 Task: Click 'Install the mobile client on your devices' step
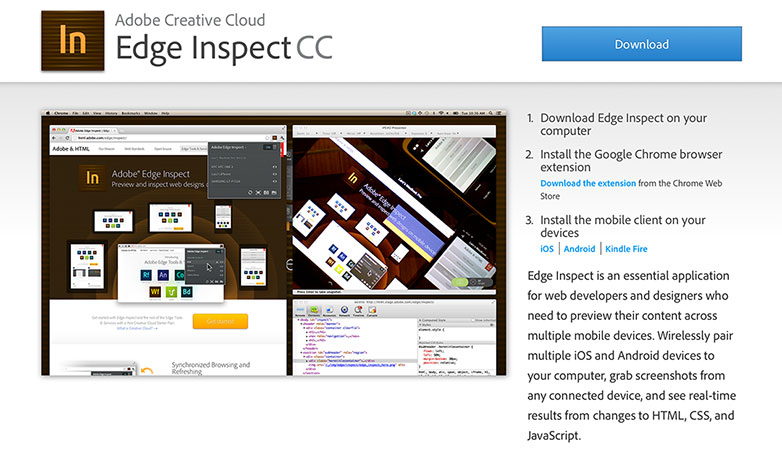pos(622,226)
